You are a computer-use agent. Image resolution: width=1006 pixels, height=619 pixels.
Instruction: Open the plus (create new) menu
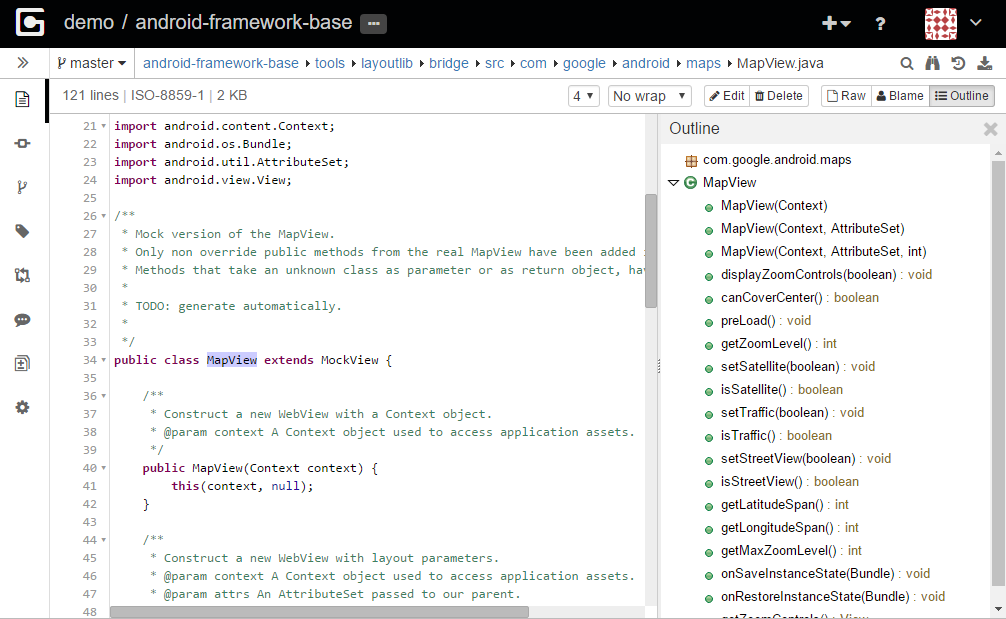click(x=836, y=24)
